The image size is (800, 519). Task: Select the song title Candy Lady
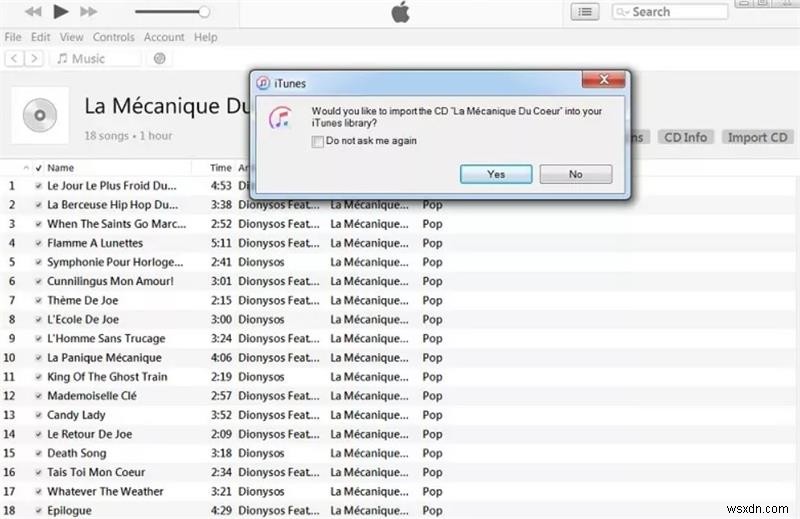[x=76, y=415]
